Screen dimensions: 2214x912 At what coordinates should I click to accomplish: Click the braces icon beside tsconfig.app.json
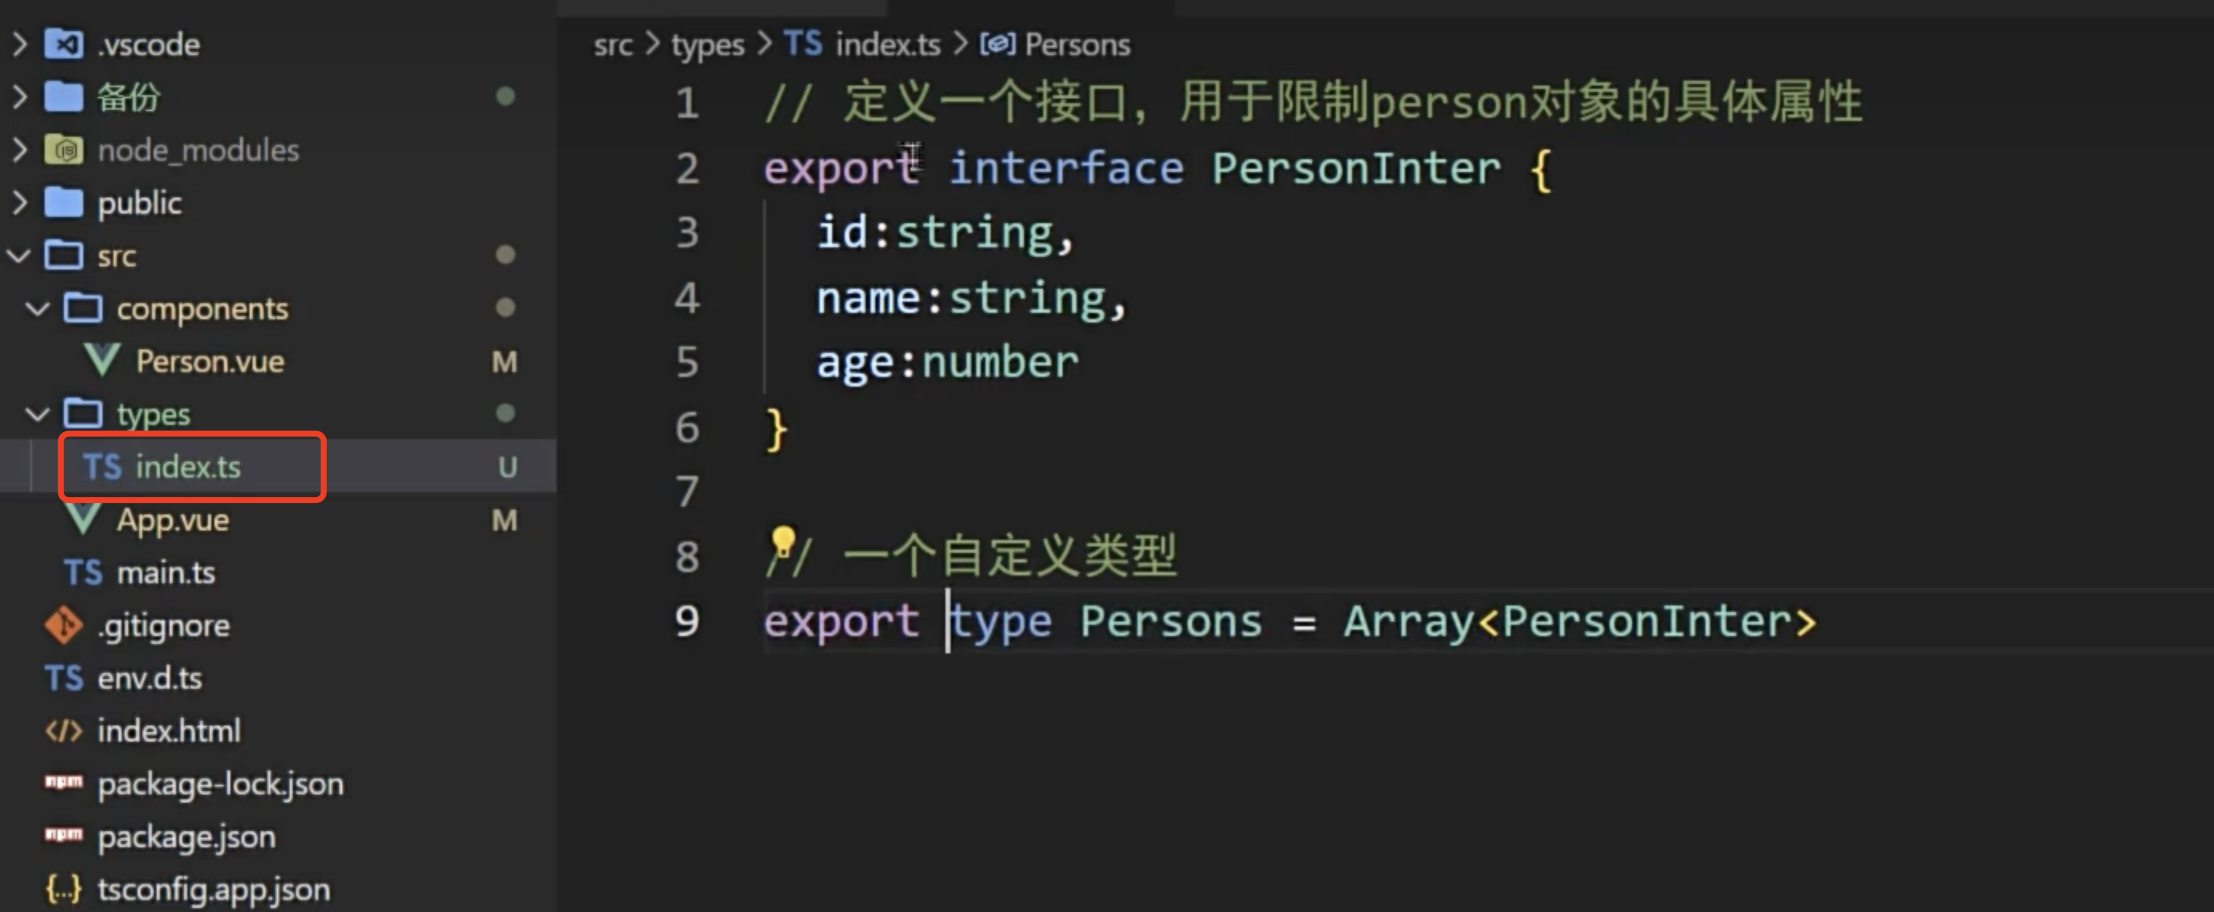click(64, 889)
